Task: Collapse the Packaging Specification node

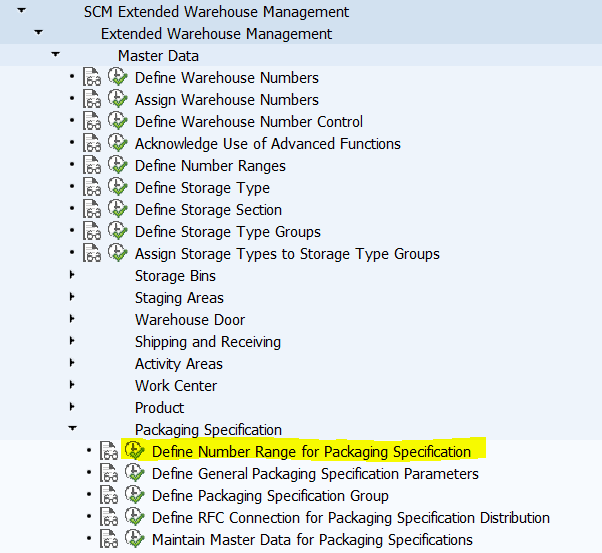Action: point(72,428)
